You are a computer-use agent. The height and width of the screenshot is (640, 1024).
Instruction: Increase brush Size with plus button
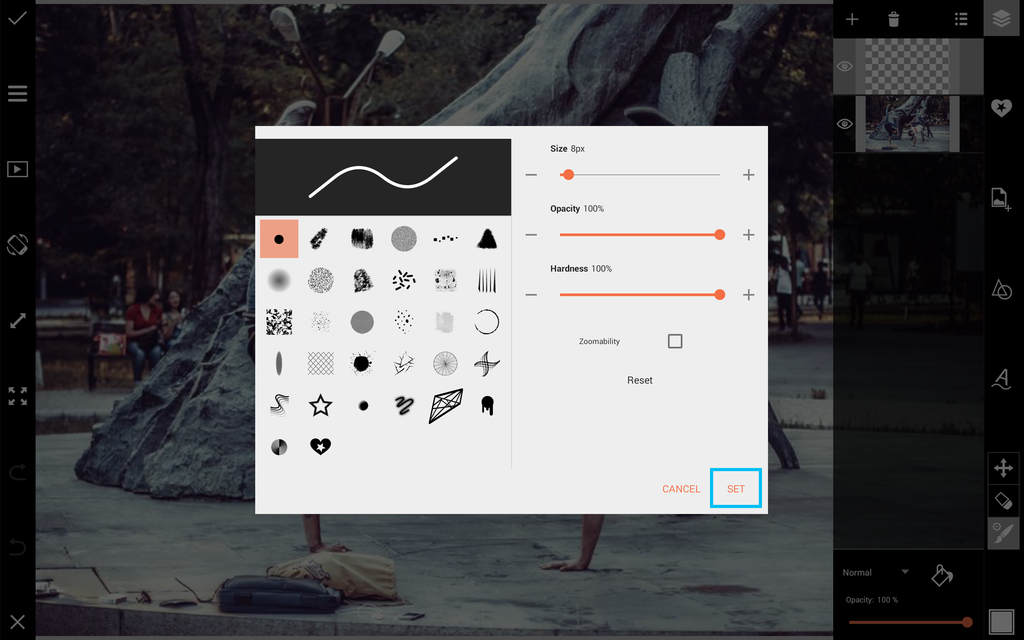[748, 174]
